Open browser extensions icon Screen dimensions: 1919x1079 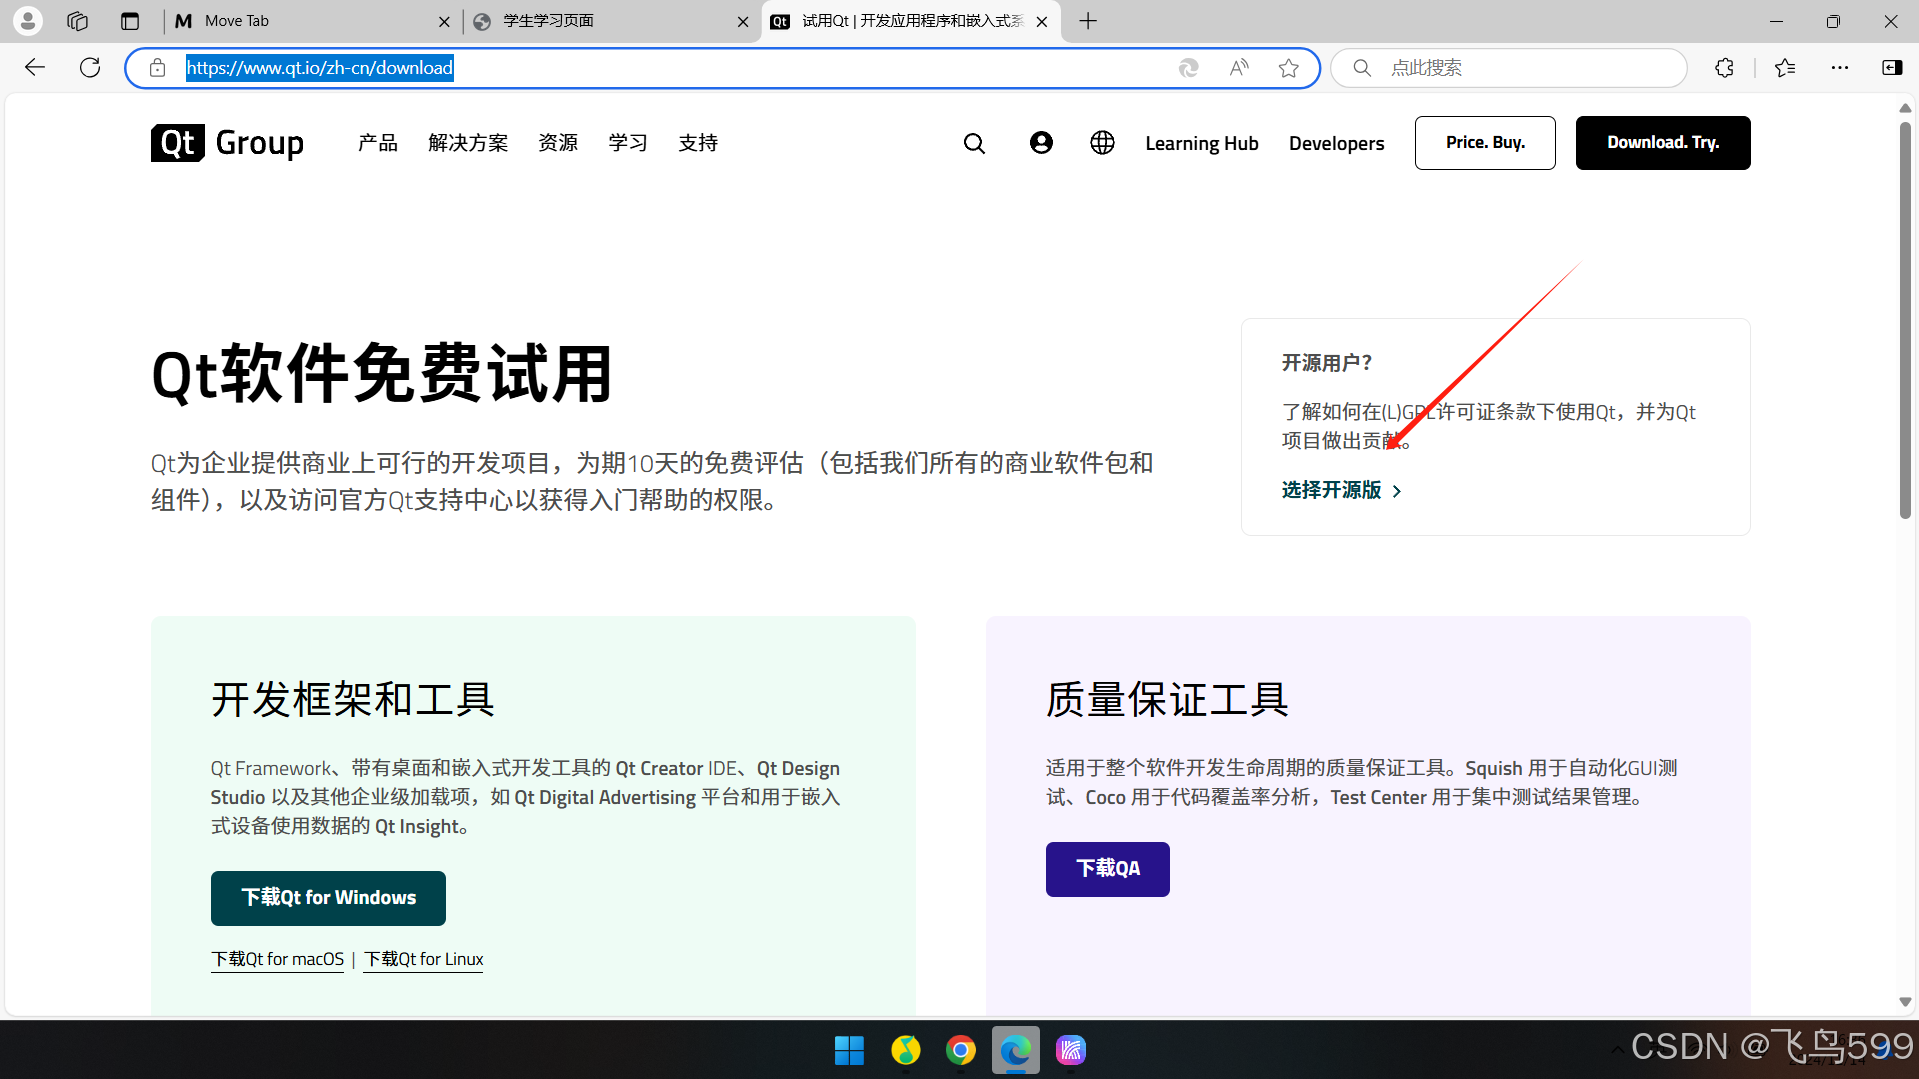(1724, 67)
